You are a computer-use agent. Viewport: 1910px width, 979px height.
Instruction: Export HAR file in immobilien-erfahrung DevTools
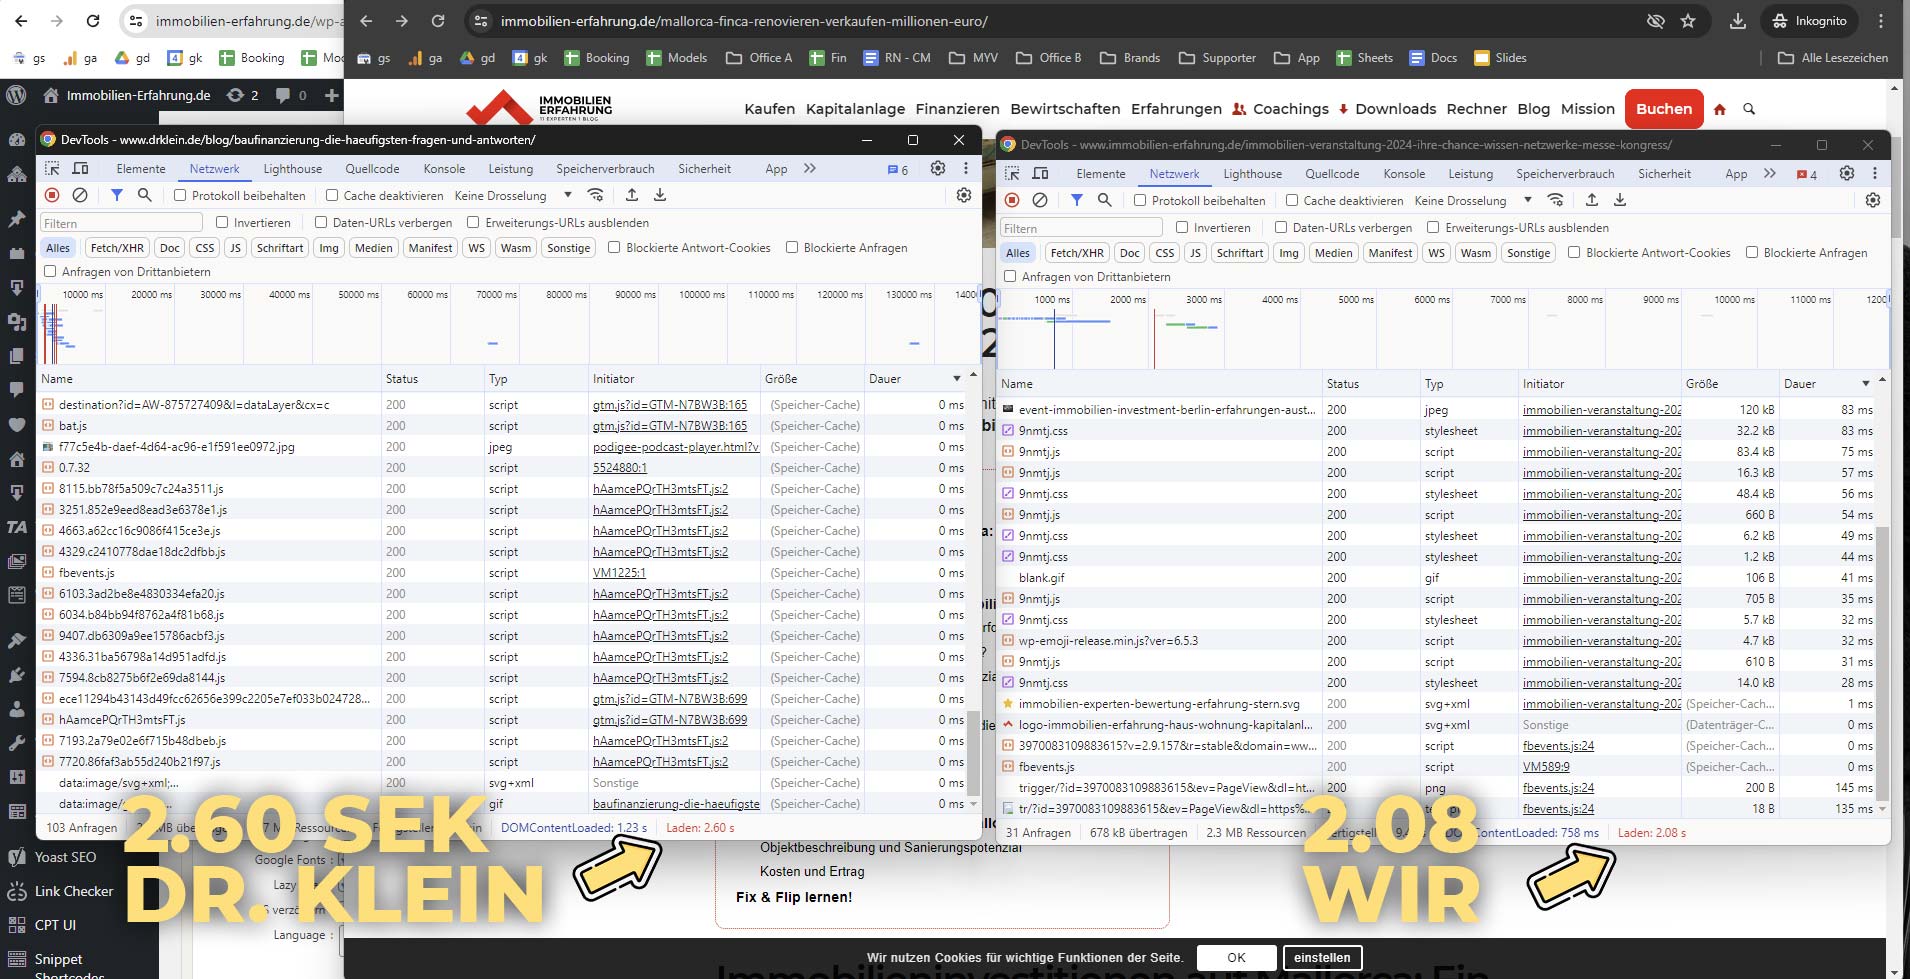(x=1620, y=200)
